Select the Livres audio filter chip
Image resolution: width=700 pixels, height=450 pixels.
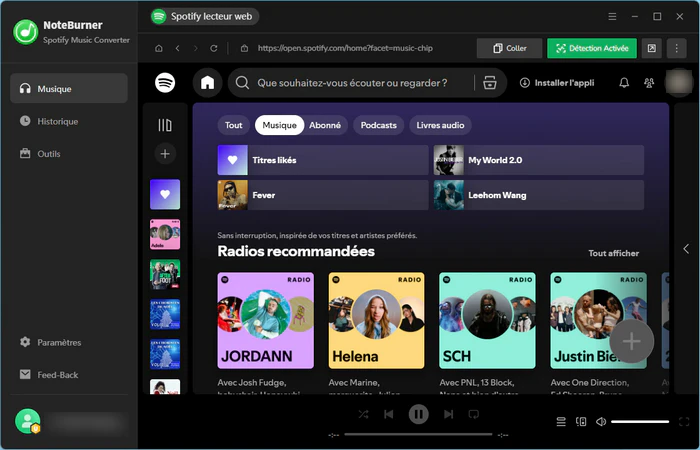(x=440, y=125)
